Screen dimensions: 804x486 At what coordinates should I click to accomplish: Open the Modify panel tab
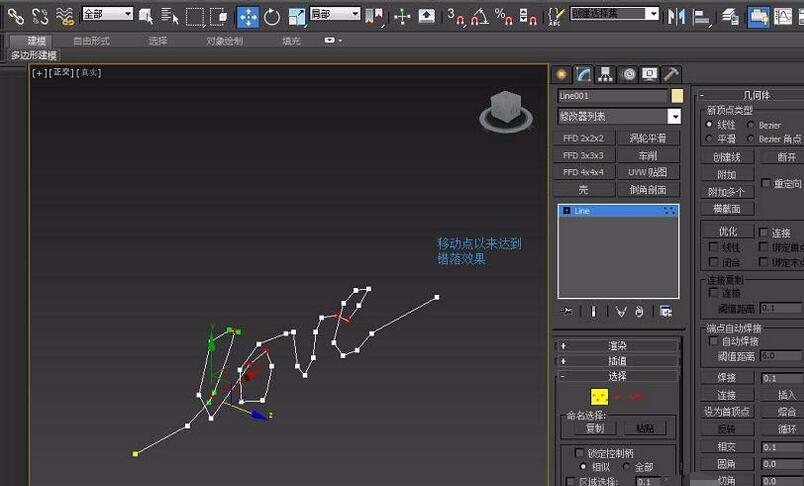(x=583, y=74)
